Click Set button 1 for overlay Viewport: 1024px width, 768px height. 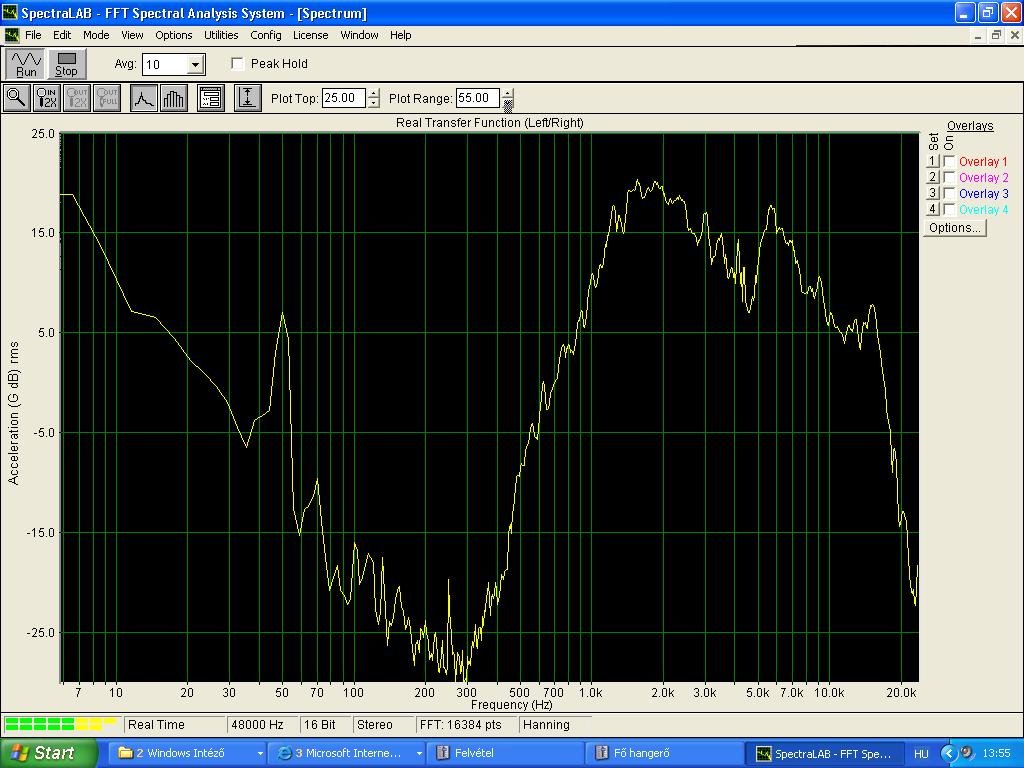coord(933,161)
